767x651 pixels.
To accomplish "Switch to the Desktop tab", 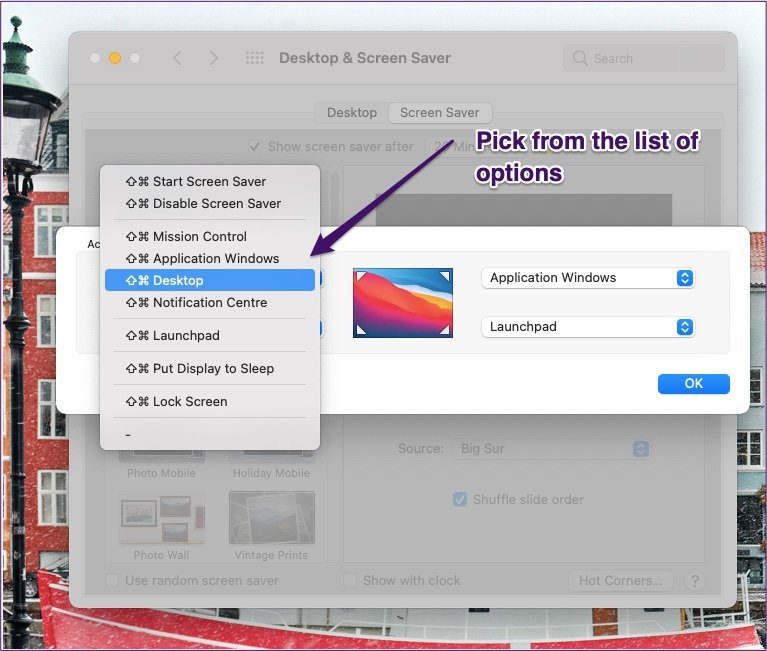I will (352, 112).
